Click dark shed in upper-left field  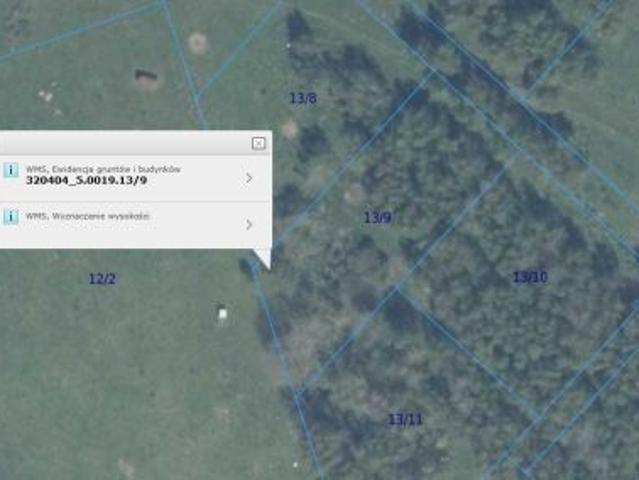coord(146,75)
